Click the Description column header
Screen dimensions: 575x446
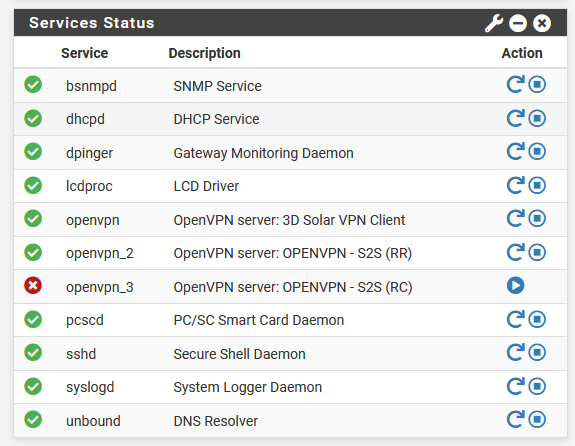[x=204, y=53]
